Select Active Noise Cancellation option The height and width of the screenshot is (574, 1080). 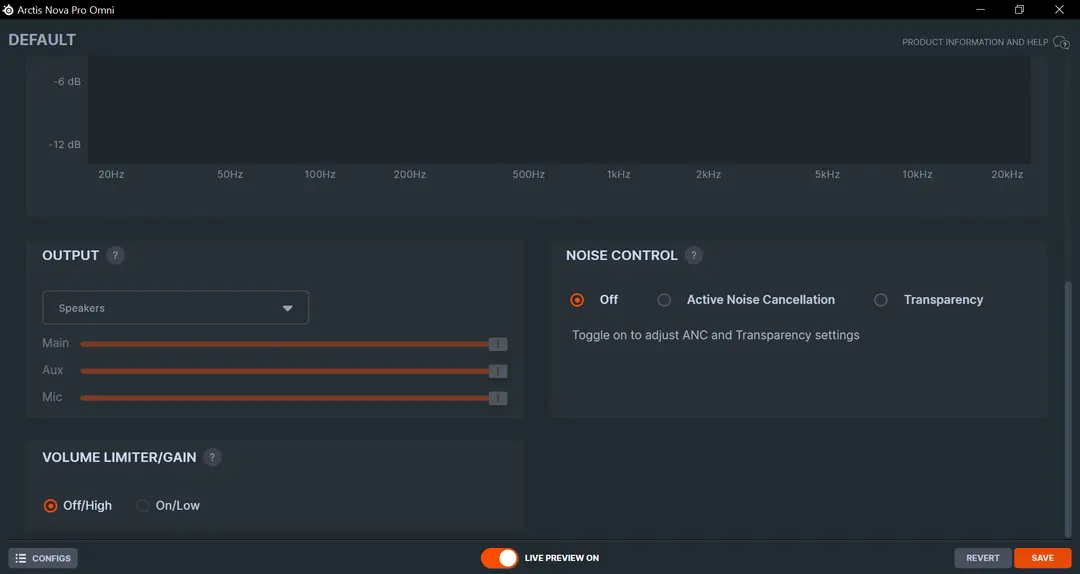tap(664, 300)
